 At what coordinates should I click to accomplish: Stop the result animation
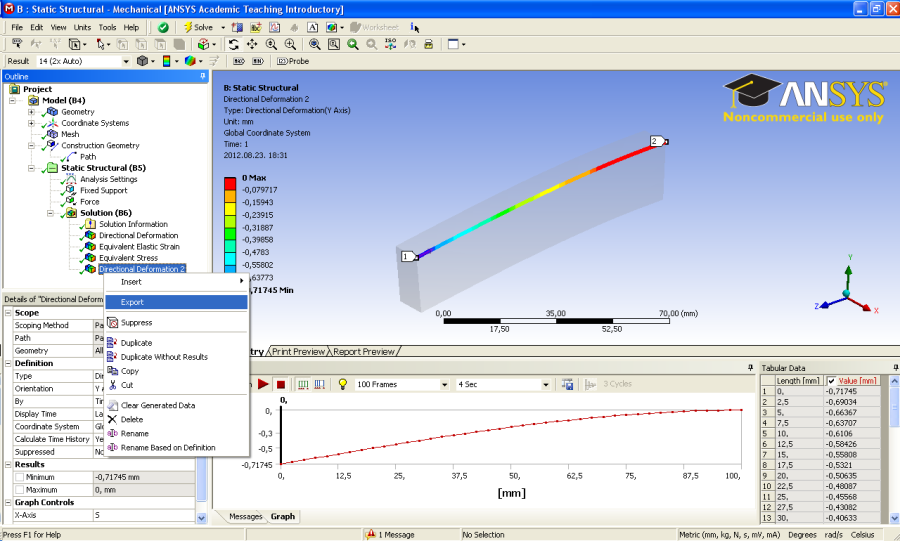(281, 384)
